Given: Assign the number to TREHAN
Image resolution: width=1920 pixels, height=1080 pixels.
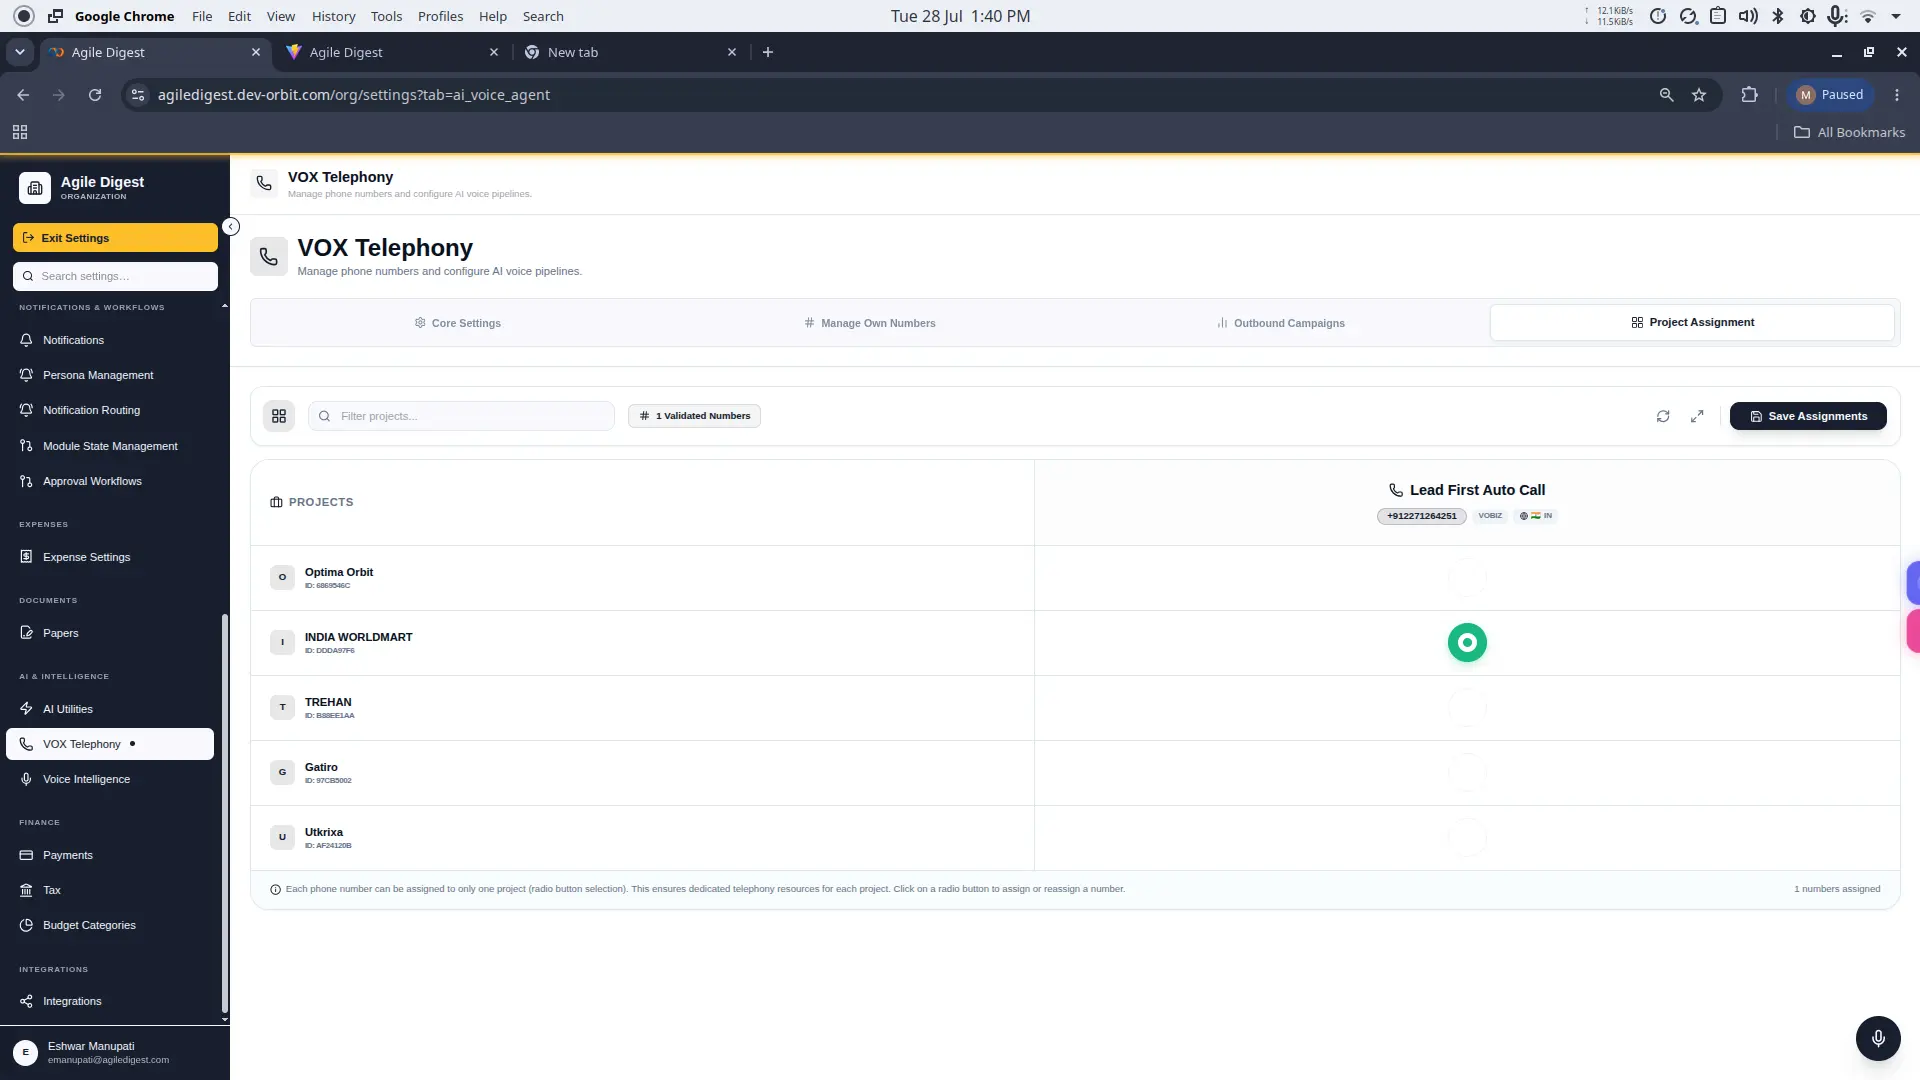Looking at the screenshot, I should [1467, 708].
